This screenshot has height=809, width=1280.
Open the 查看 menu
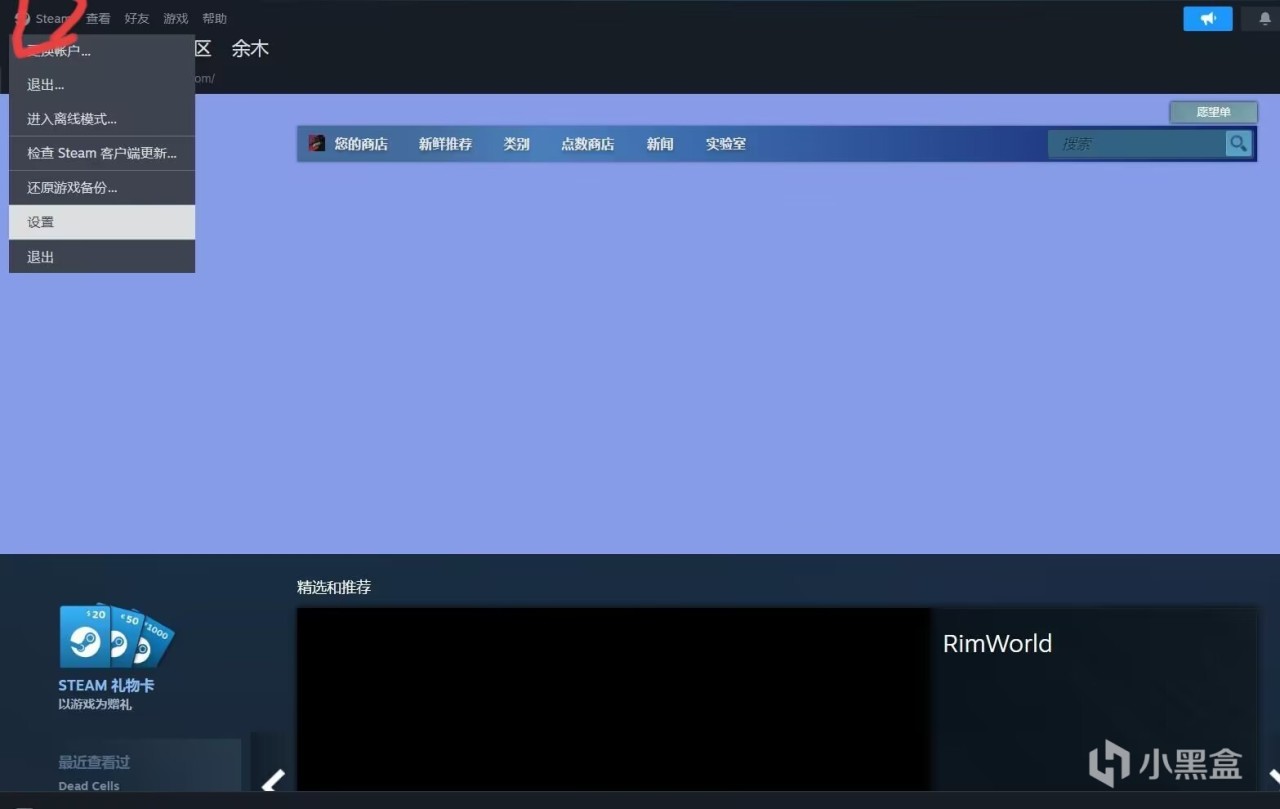click(98, 19)
